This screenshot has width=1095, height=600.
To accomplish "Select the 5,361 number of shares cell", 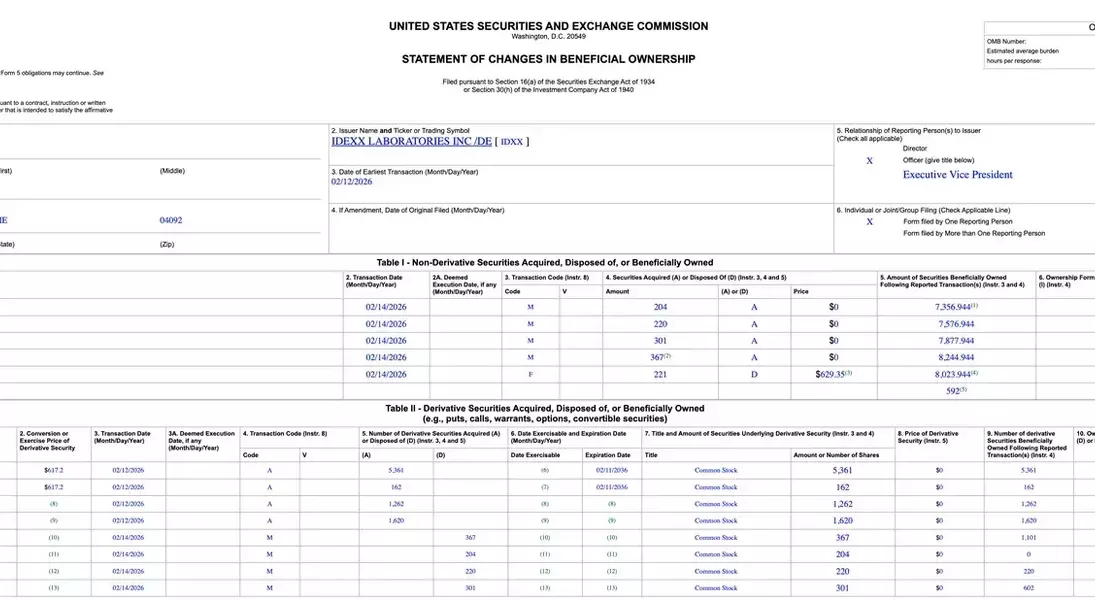I will point(842,470).
